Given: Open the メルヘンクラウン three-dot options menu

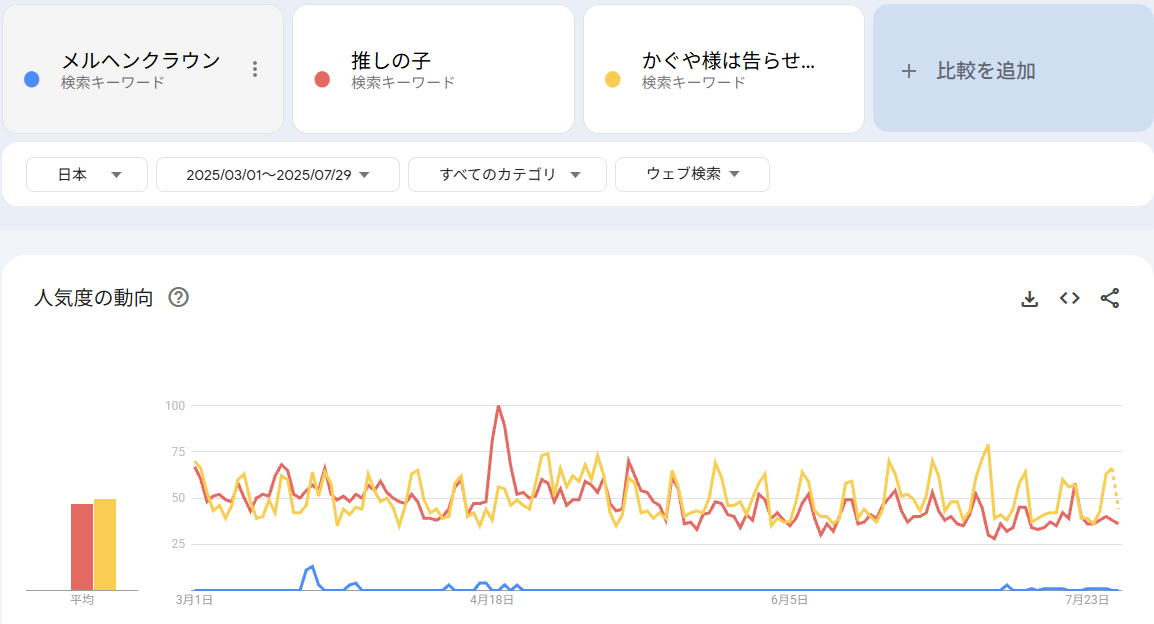Looking at the screenshot, I should (255, 69).
